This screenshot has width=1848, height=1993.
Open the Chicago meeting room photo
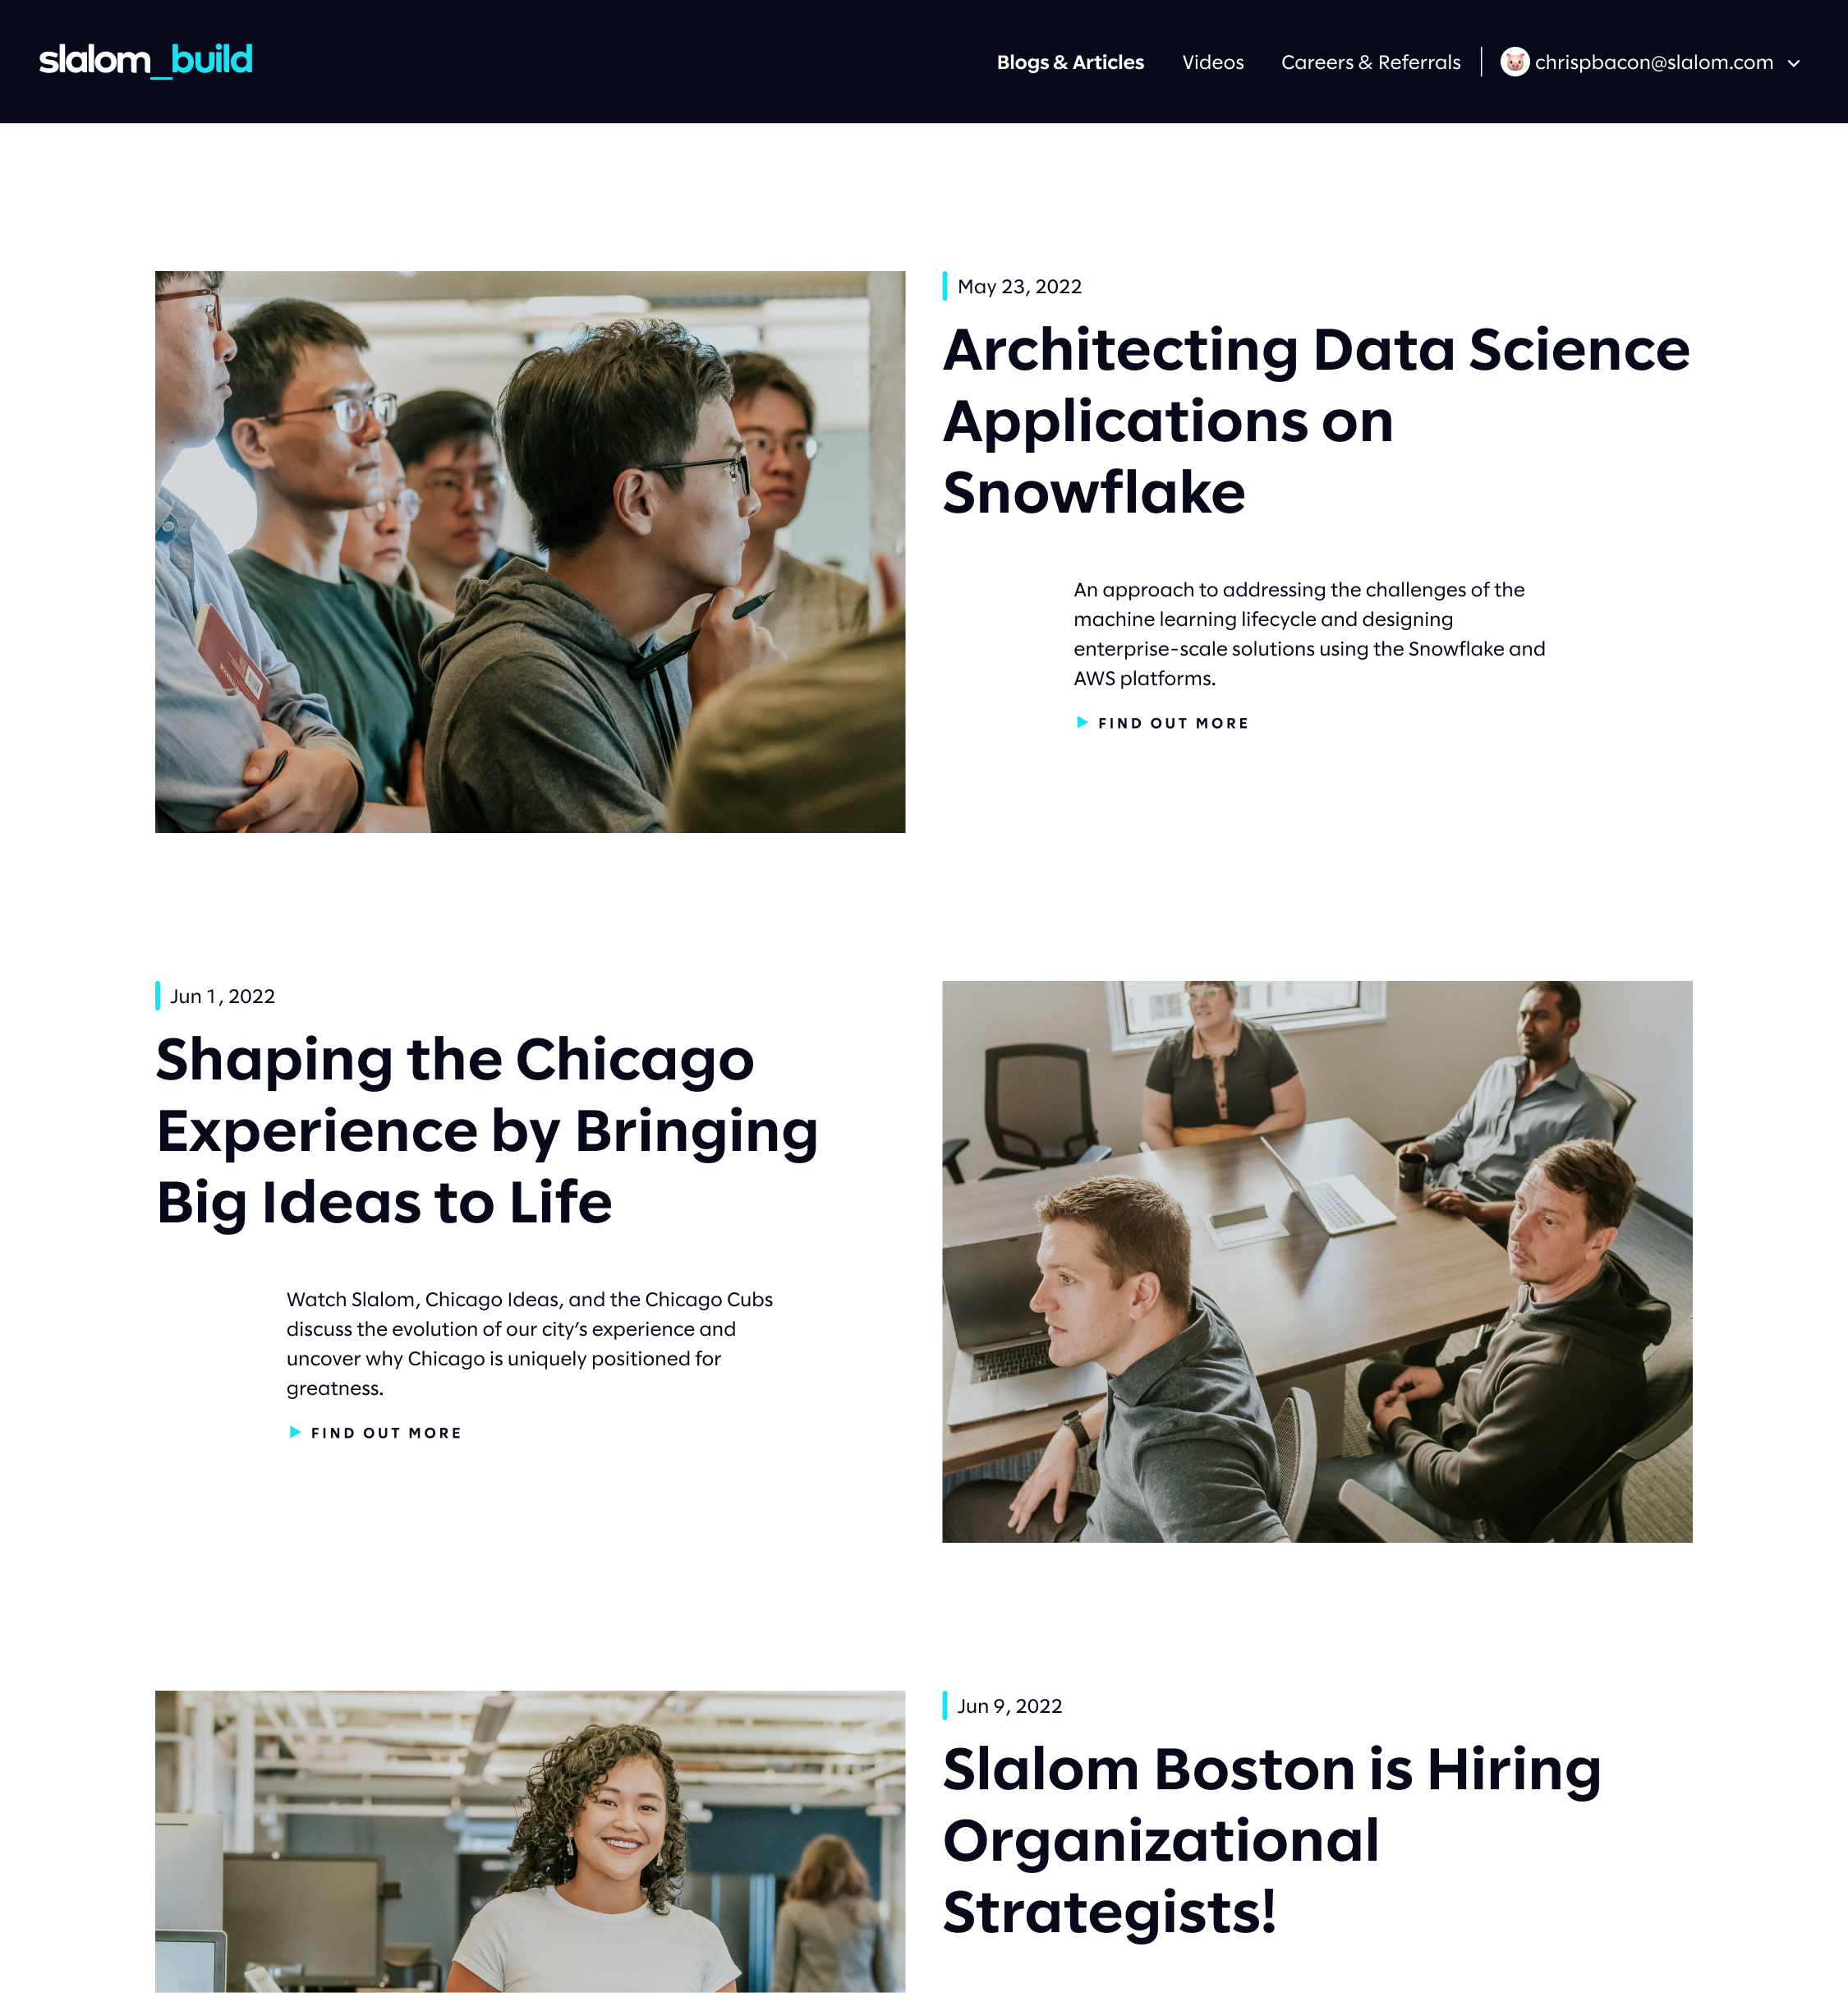coord(1317,1261)
